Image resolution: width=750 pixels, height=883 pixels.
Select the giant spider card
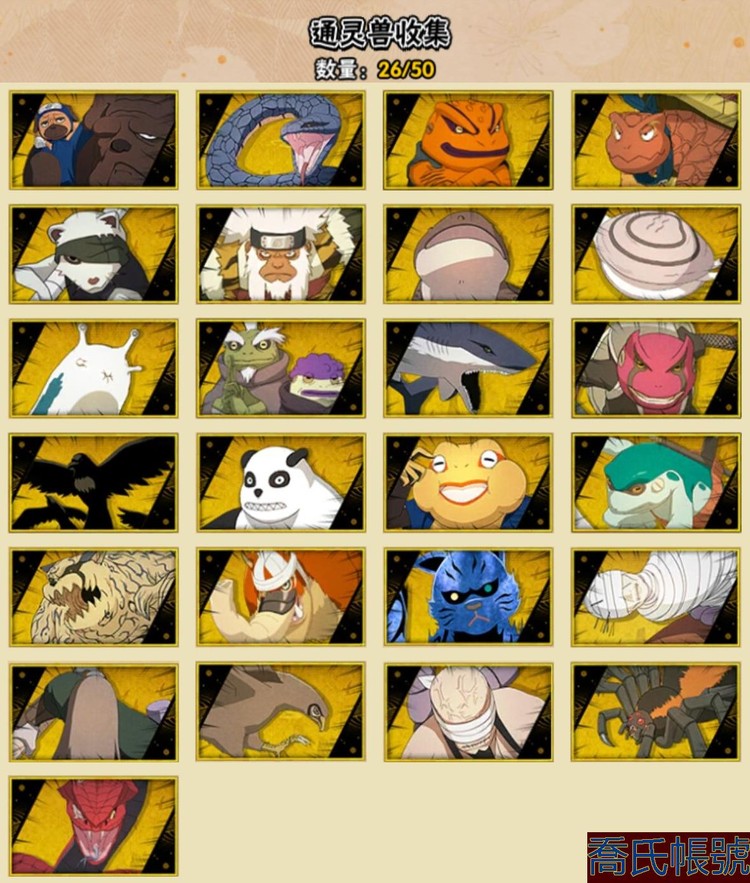click(x=657, y=712)
